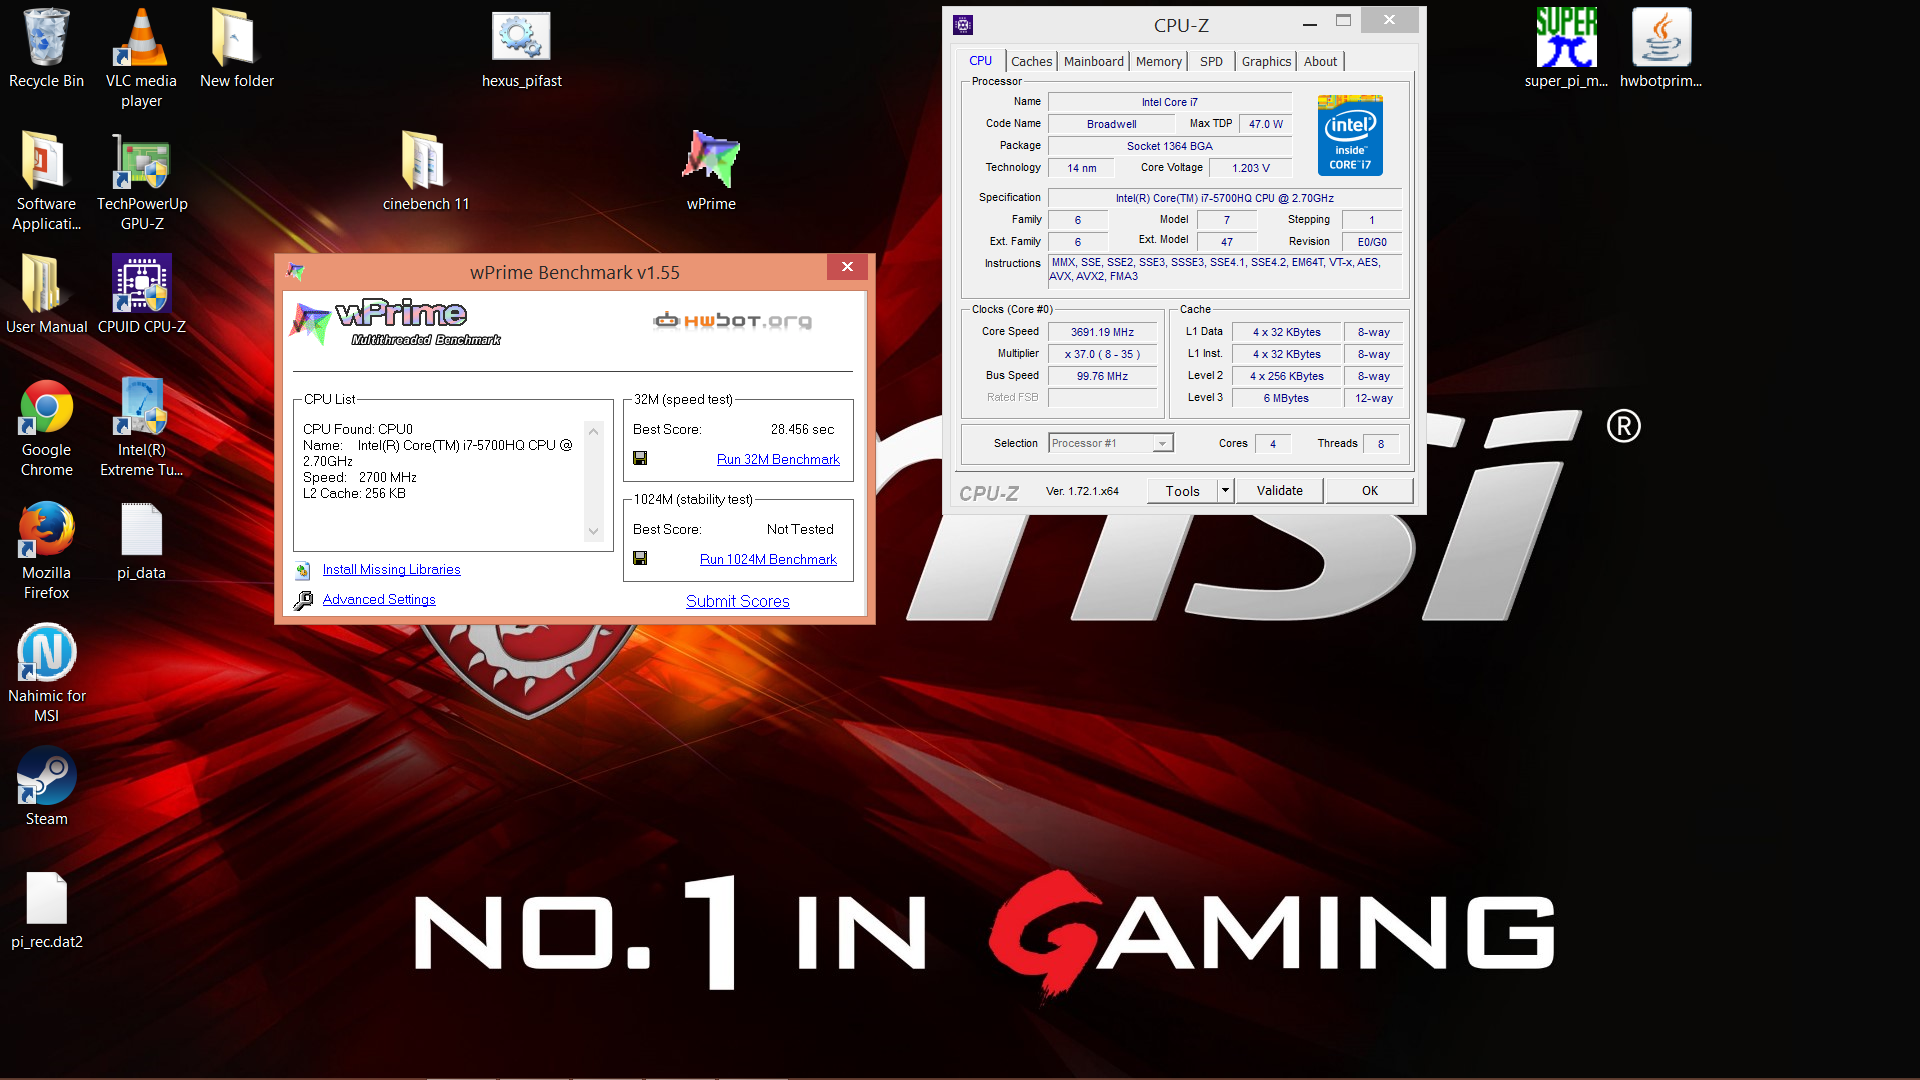
Task: Switch to the Caches tab
Action: coord(1031,62)
